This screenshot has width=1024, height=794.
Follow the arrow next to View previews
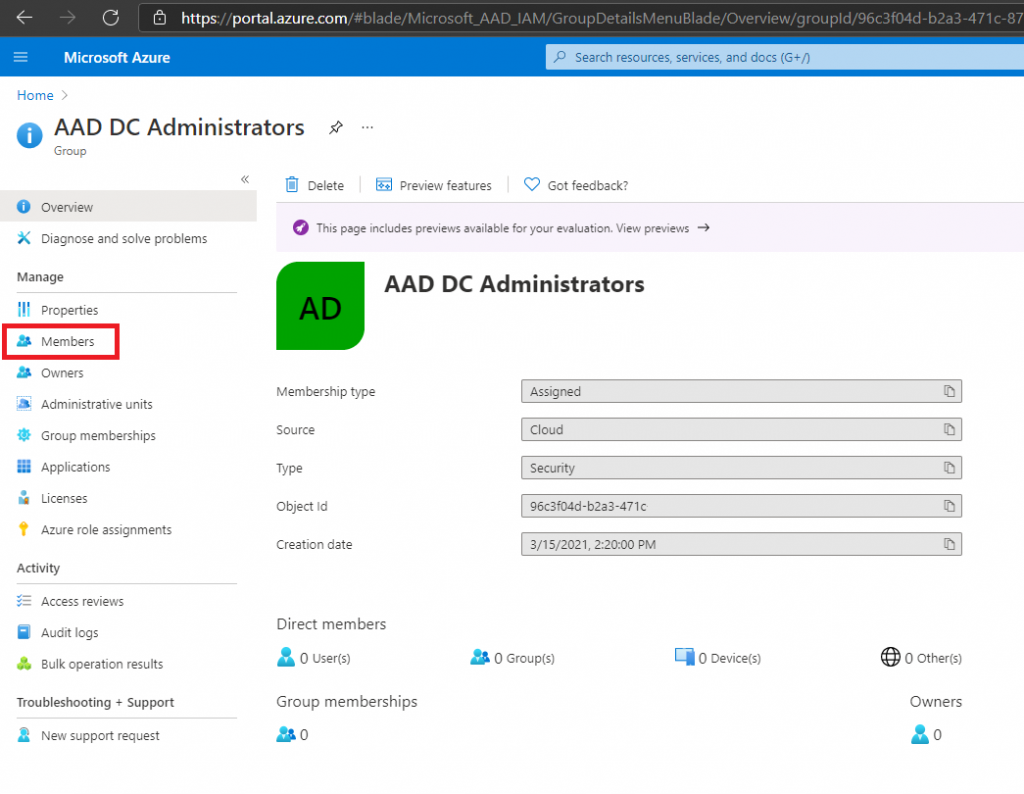point(703,228)
